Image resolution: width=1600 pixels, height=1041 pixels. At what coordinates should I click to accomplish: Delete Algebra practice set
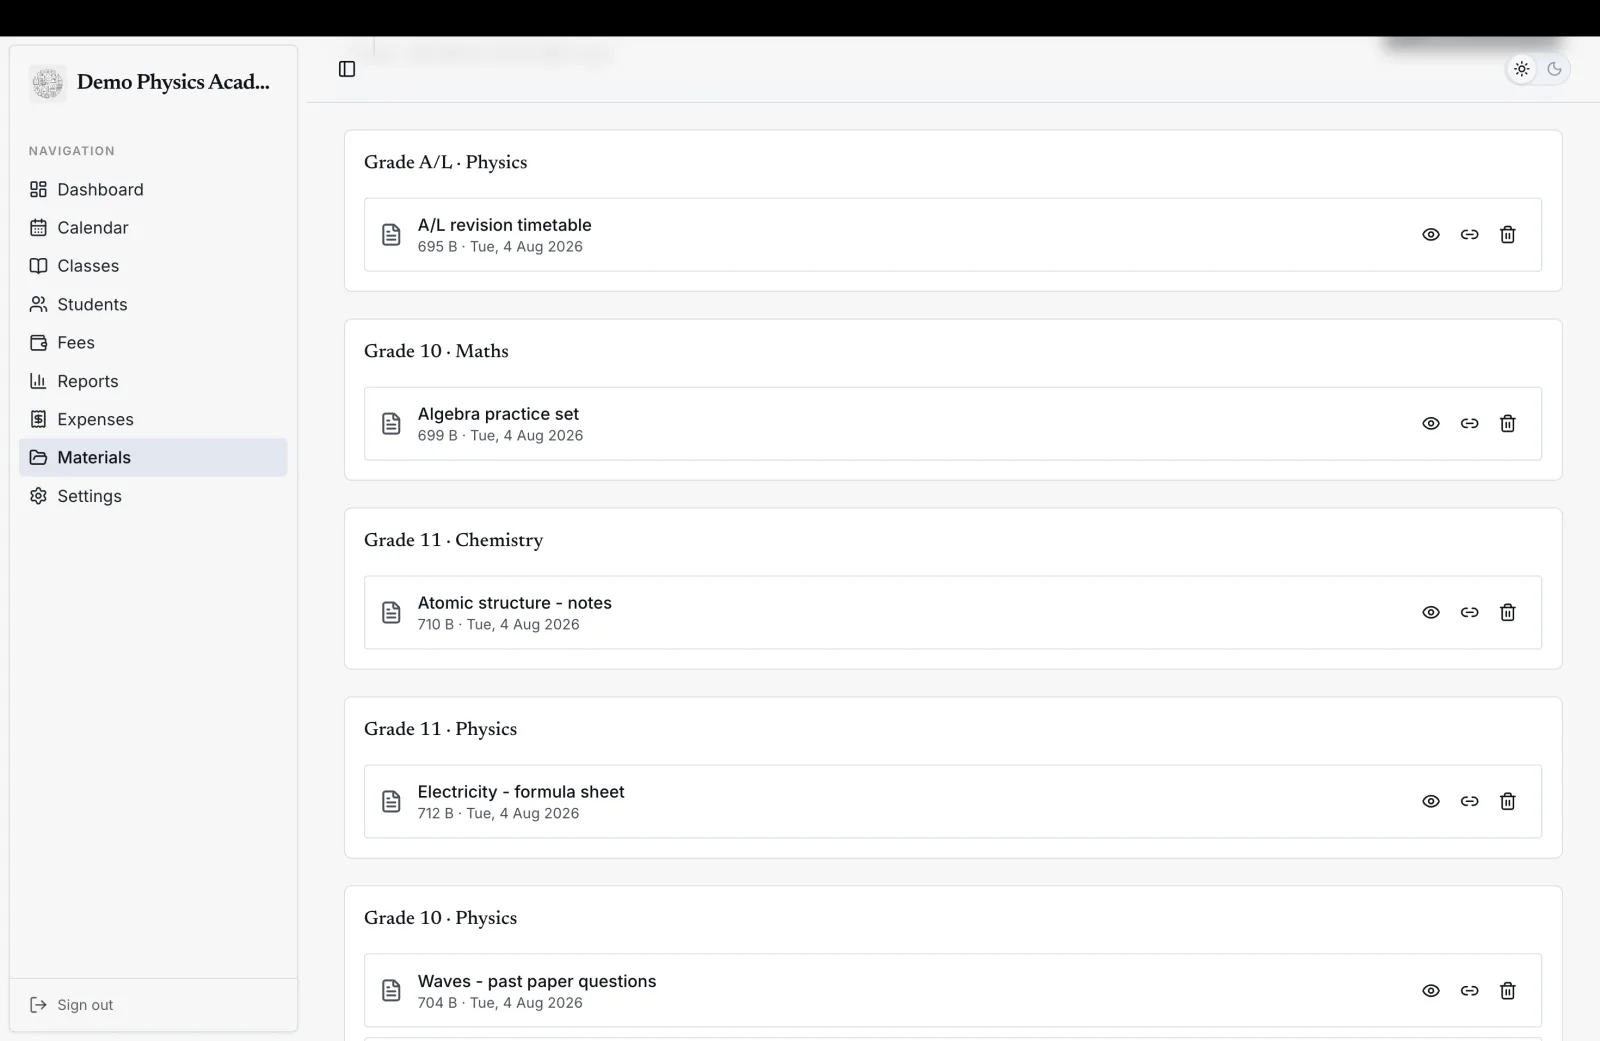tap(1507, 423)
